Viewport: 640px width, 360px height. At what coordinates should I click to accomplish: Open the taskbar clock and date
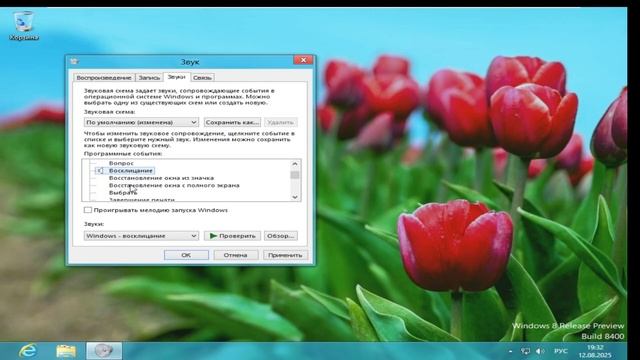coord(595,351)
